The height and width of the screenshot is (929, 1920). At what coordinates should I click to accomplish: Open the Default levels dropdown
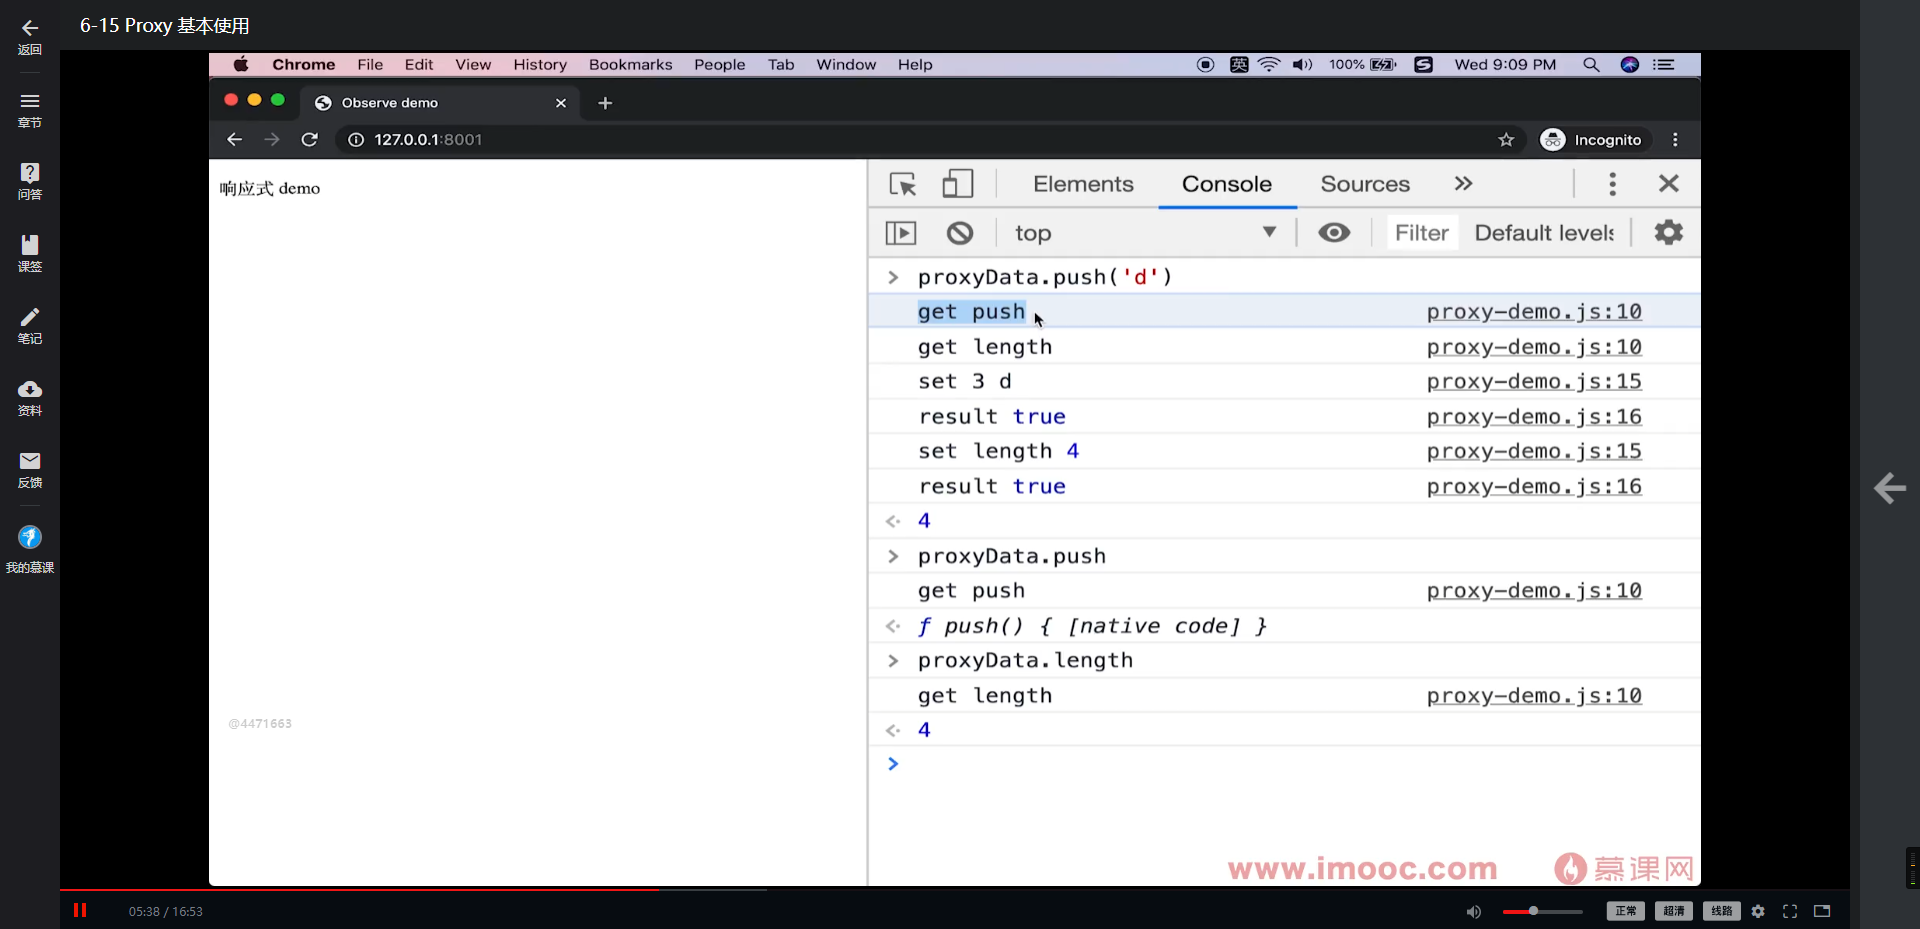point(1545,233)
